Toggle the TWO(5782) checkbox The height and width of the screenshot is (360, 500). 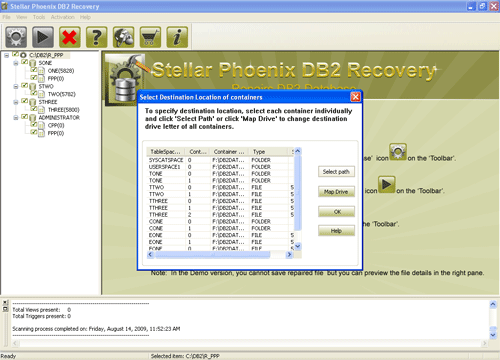coord(33,93)
